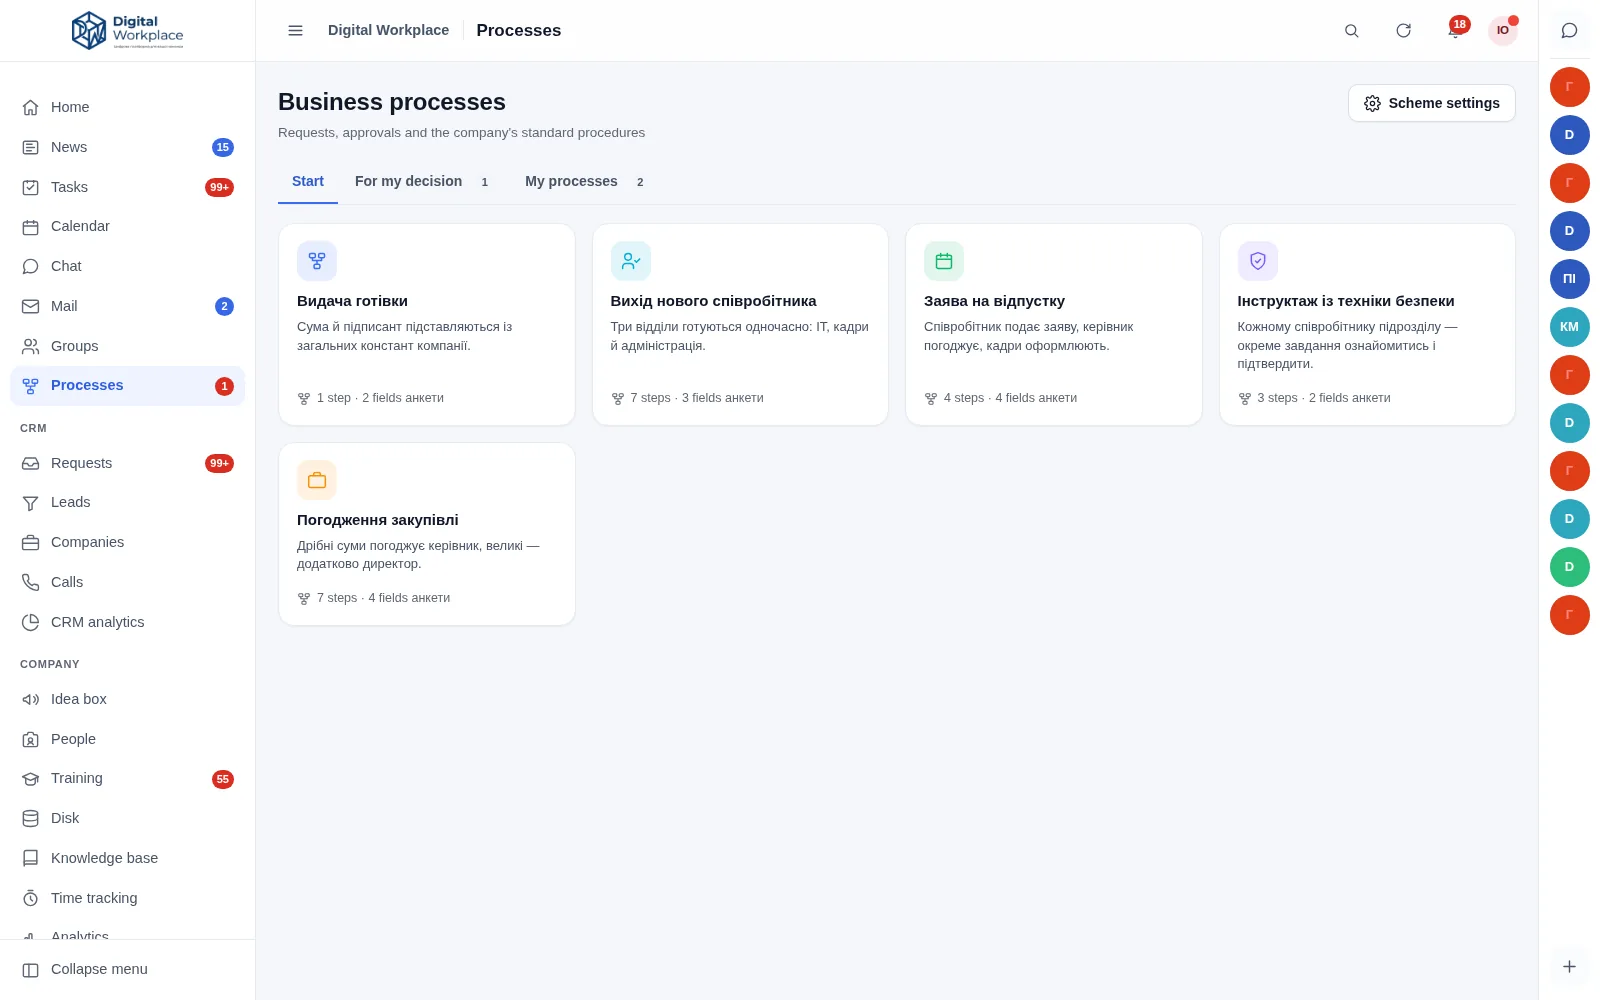This screenshot has width=1600, height=1000.
Task: Click the Вихід нового співробітника card icon
Action: (x=631, y=261)
